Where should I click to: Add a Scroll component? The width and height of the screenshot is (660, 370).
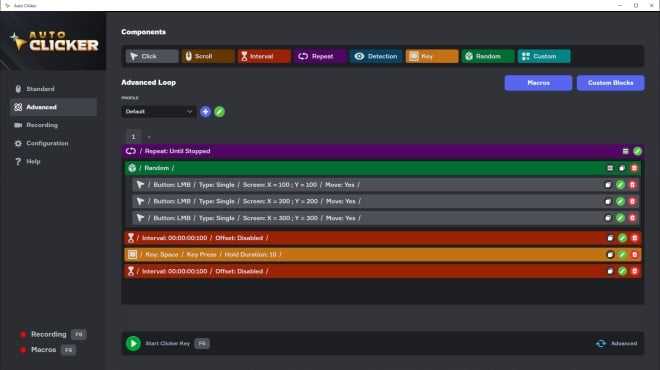[208, 56]
